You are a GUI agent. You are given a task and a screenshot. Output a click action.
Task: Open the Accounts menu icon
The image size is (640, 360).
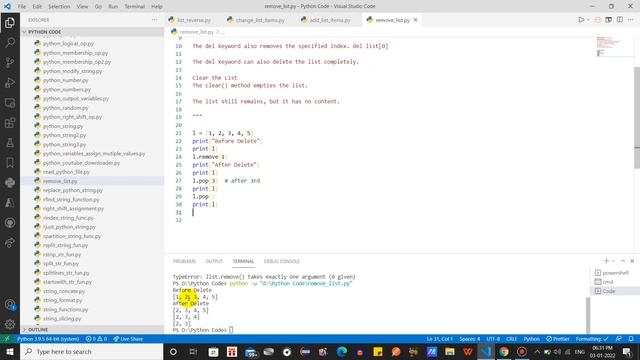[10, 304]
